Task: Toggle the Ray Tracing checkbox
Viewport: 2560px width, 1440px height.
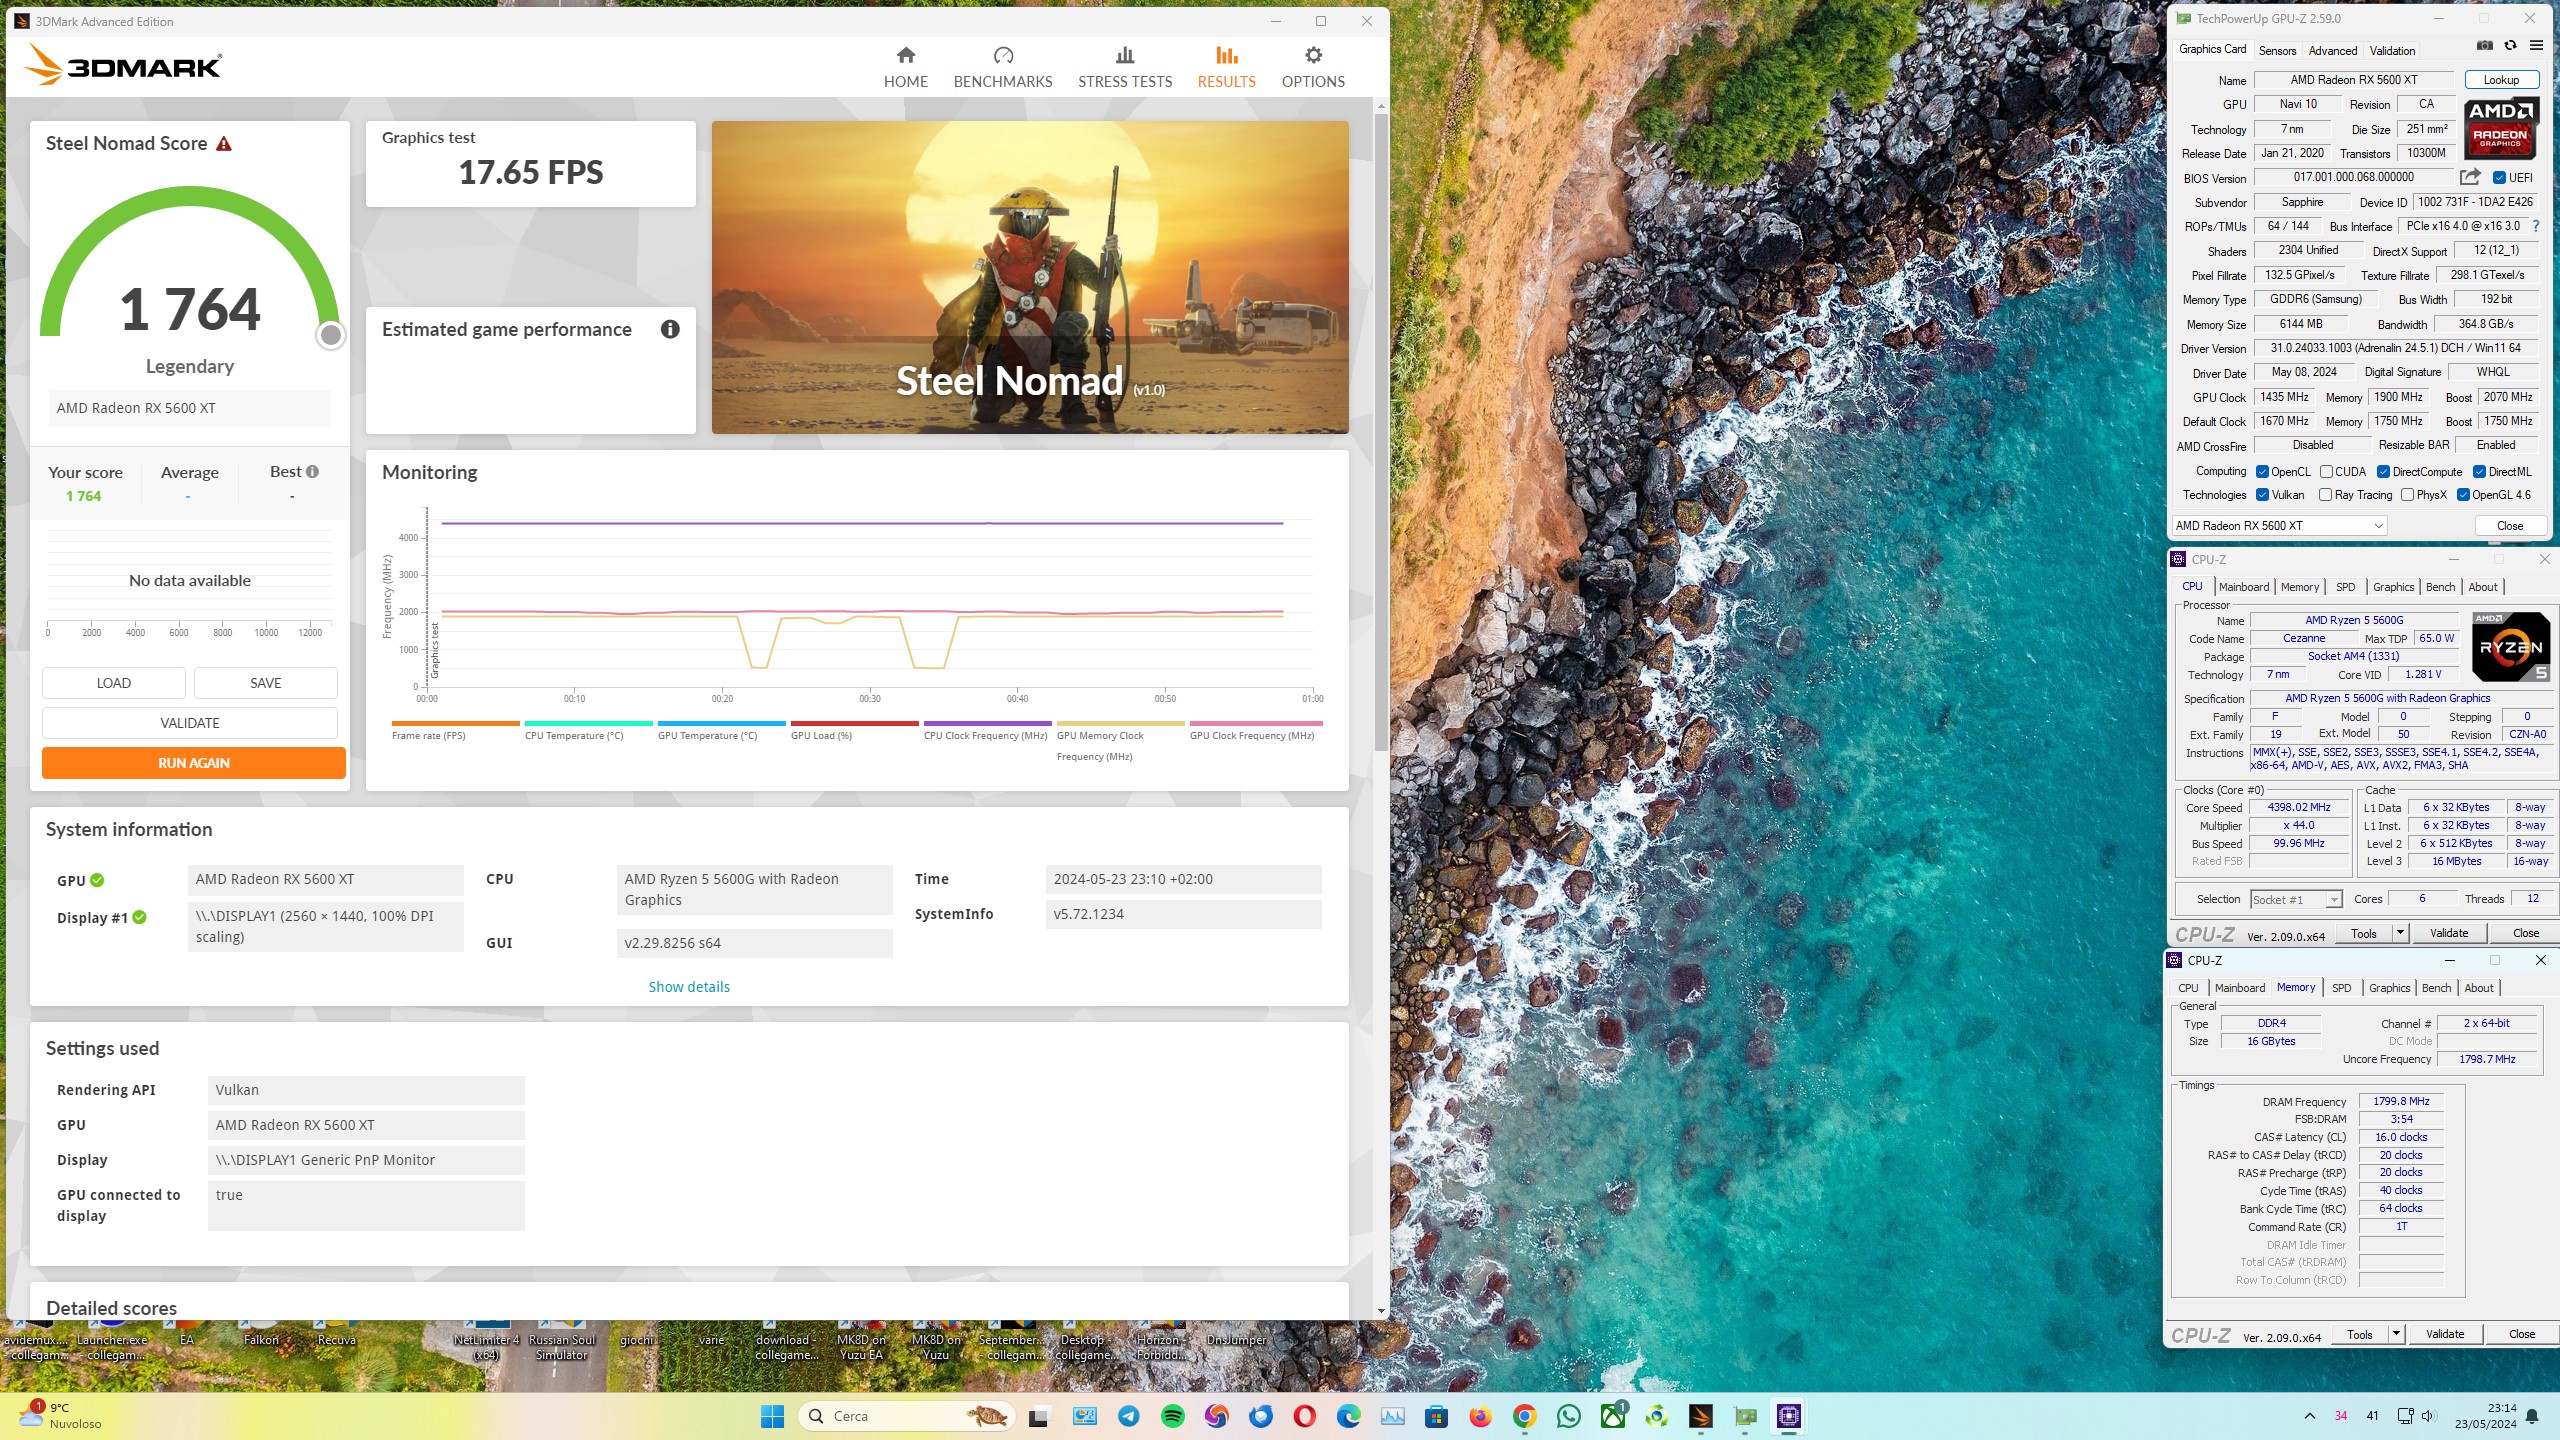Action: (2325, 495)
